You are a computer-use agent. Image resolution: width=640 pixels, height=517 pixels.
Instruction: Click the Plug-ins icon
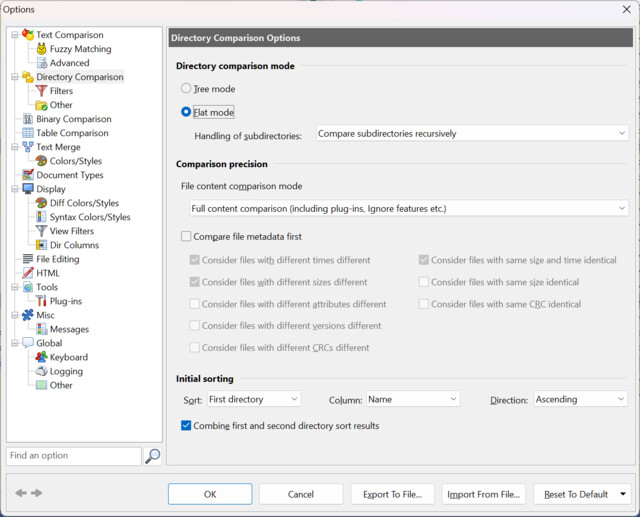coord(41,301)
